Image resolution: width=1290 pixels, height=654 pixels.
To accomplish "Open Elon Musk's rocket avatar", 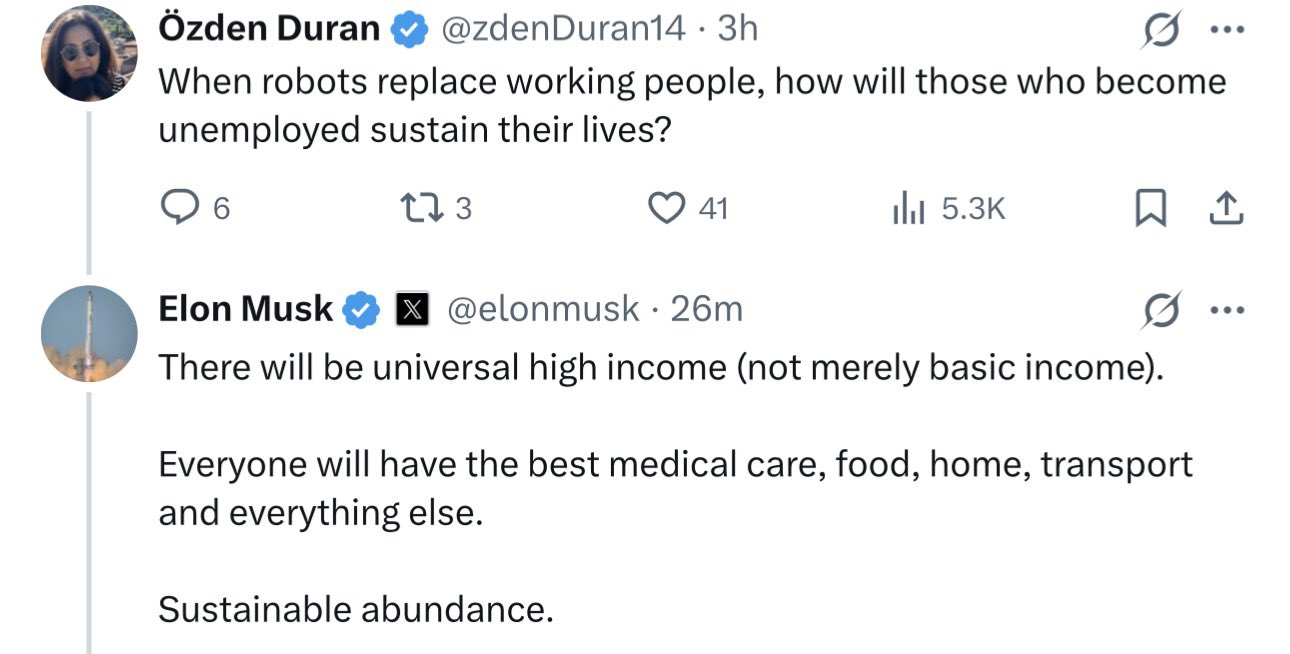I will point(89,334).
